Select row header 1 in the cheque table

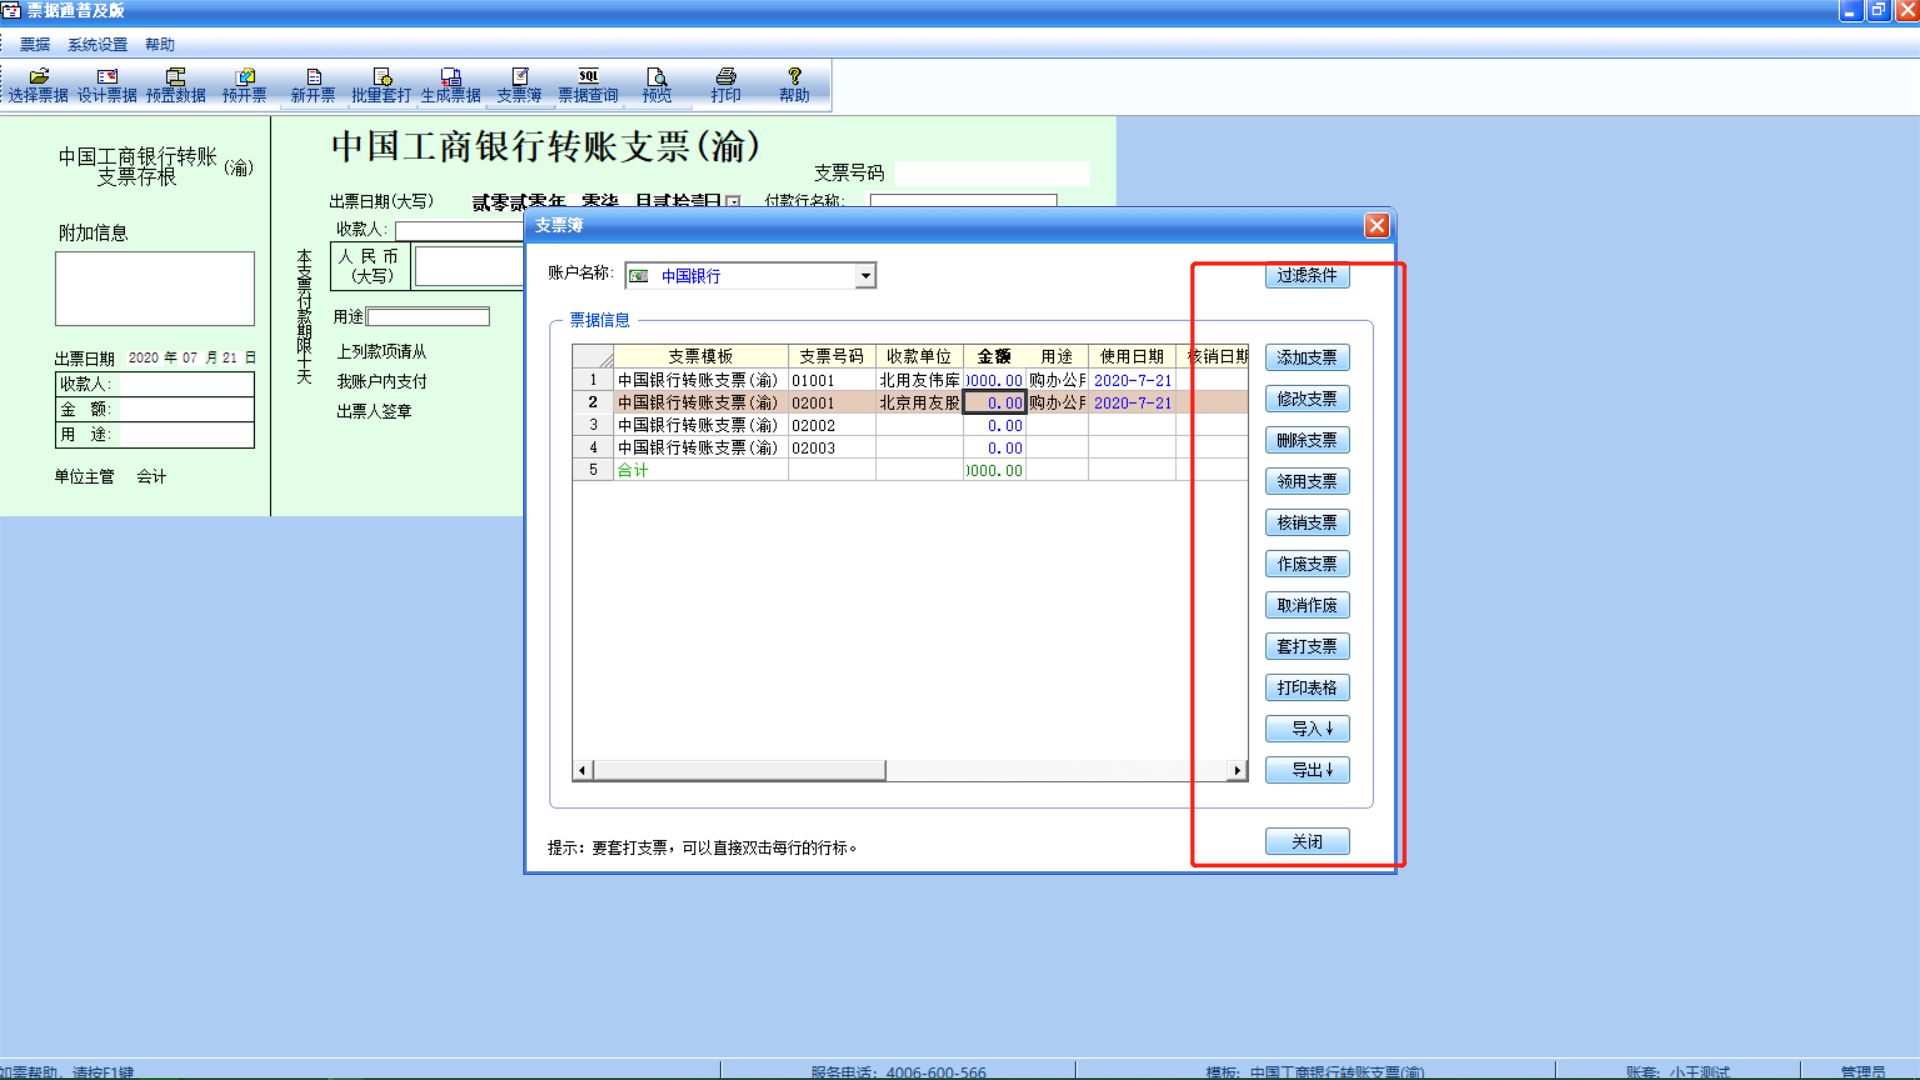click(593, 380)
